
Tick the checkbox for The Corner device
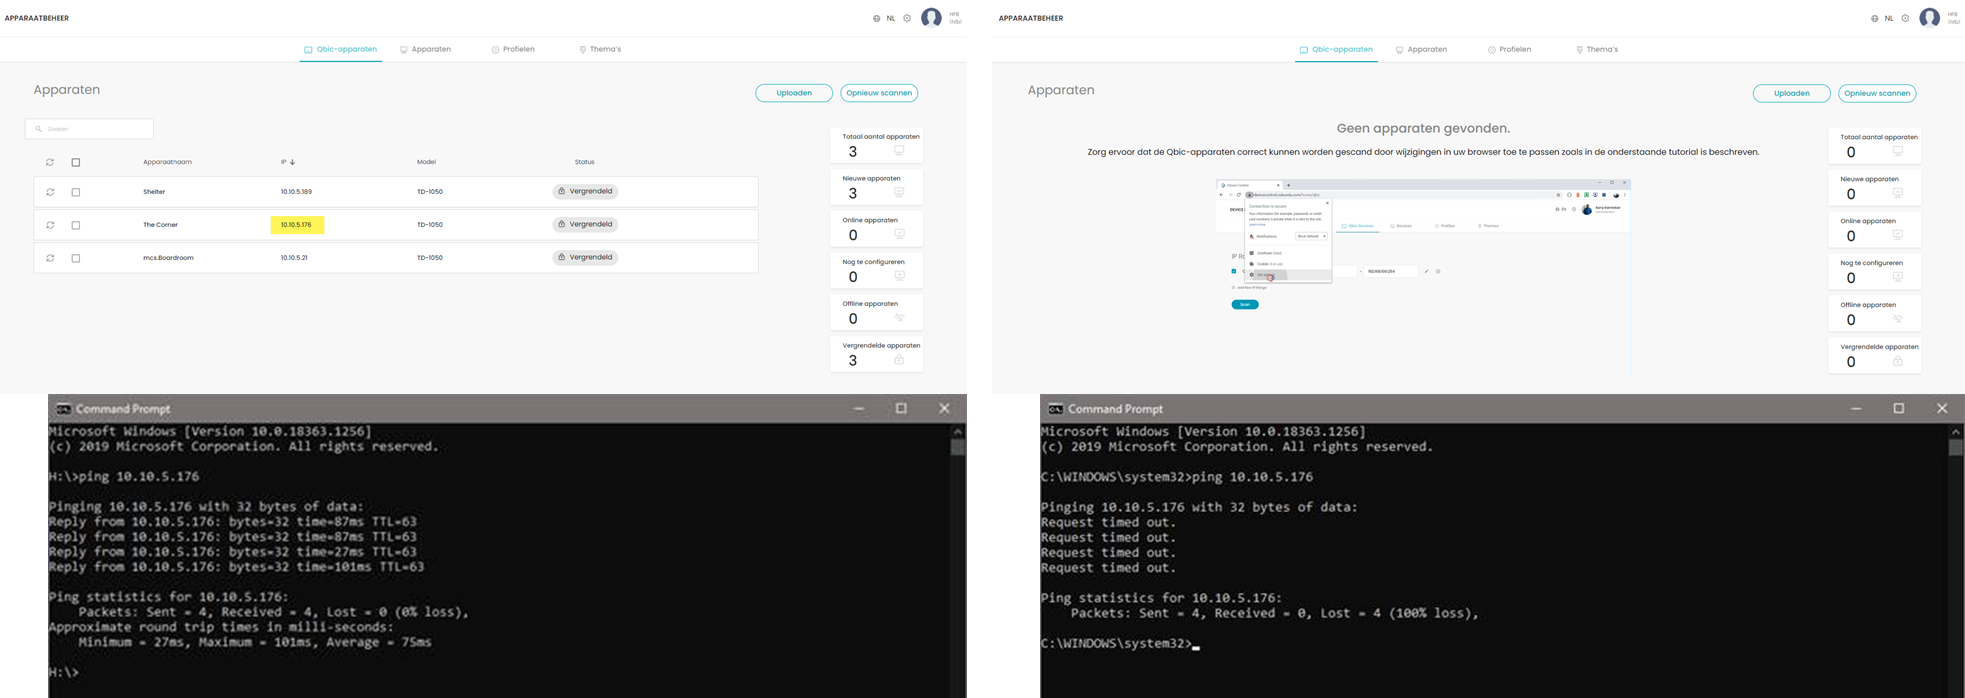pos(76,225)
